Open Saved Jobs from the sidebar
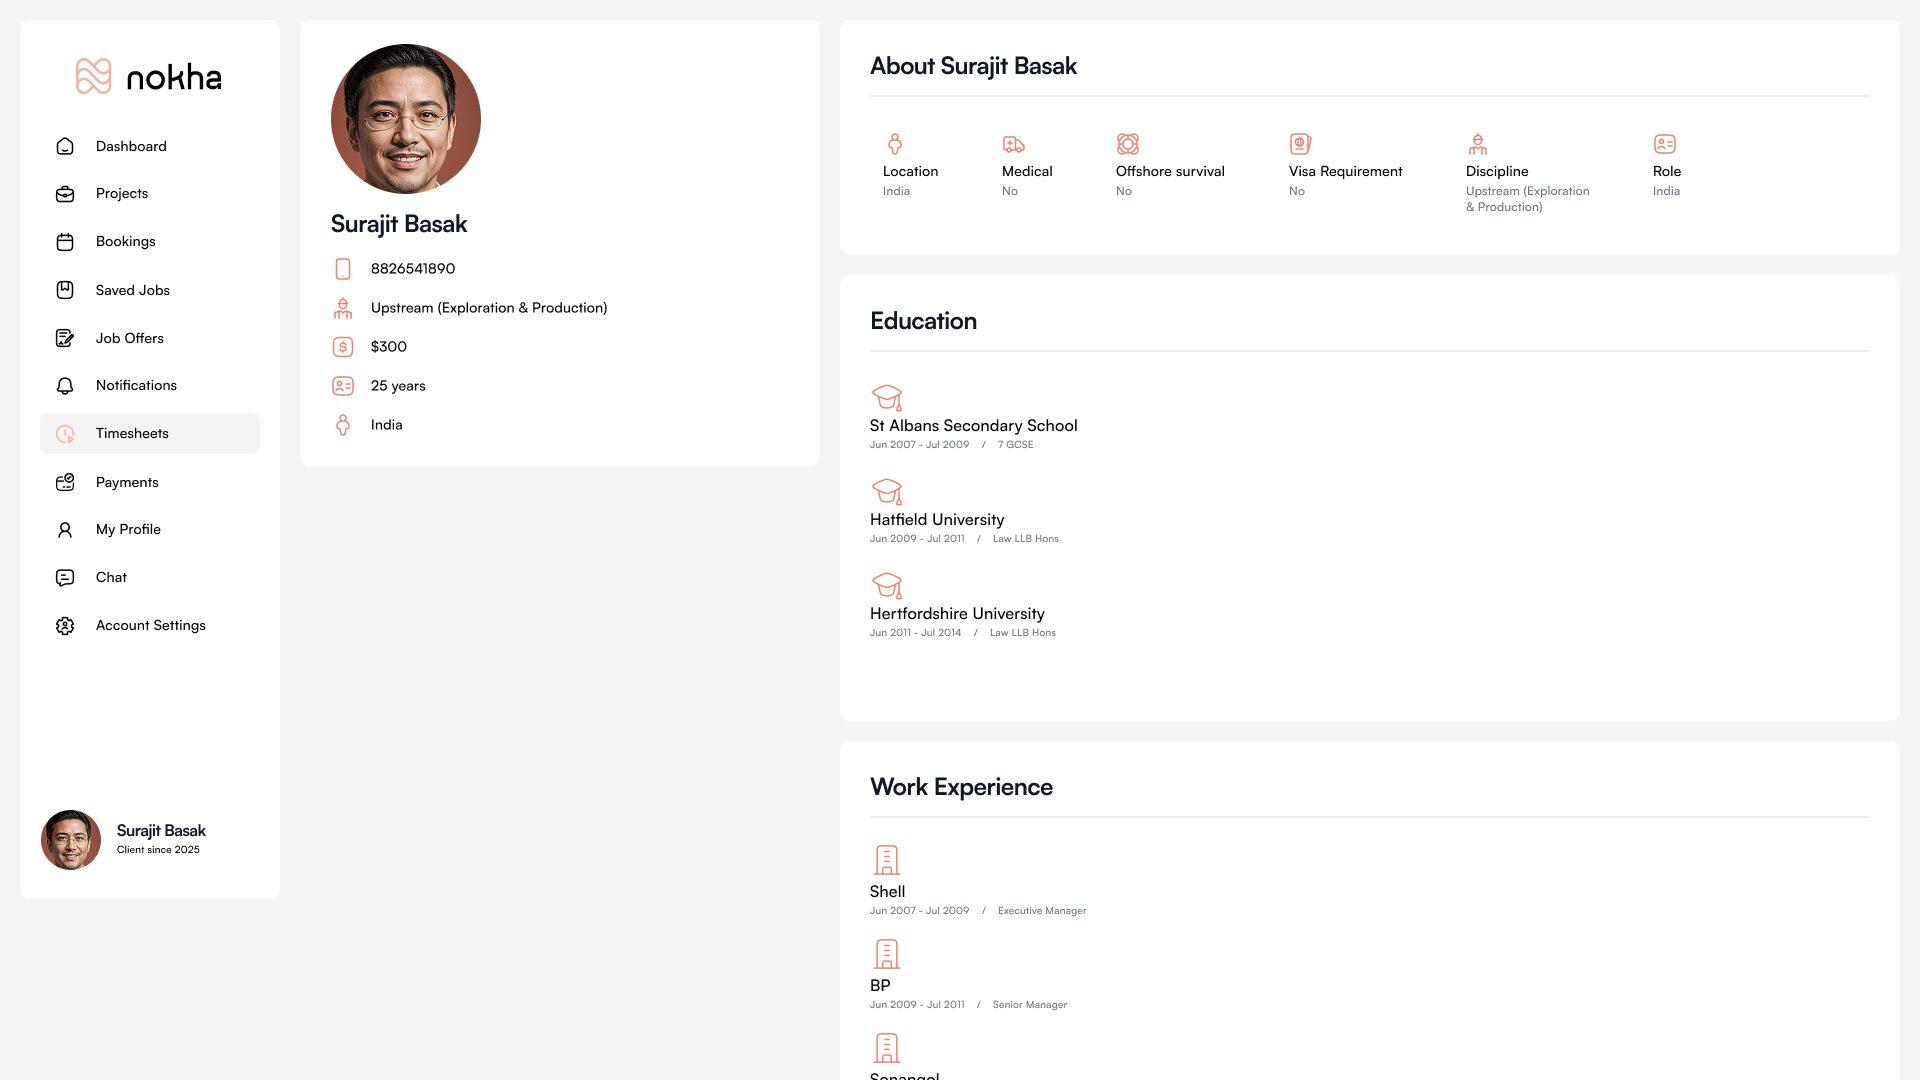 pyautogui.click(x=132, y=290)
